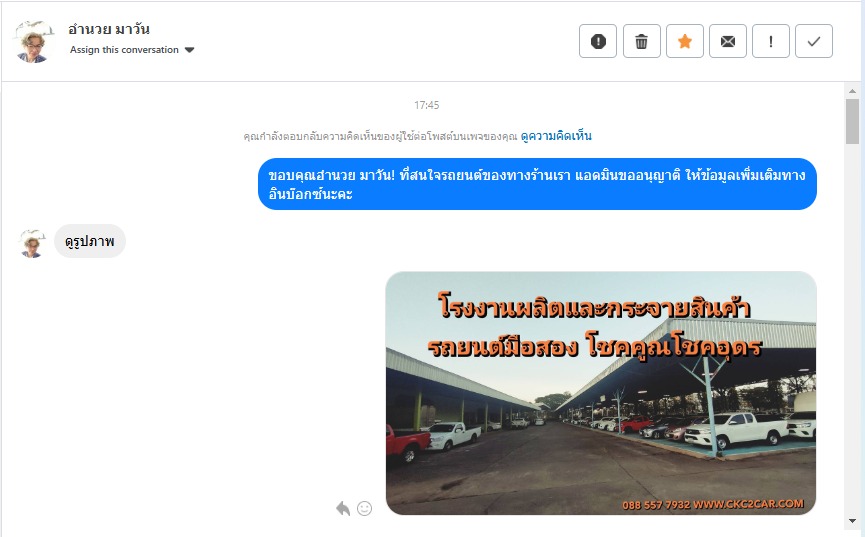Flag conversation with the exclamation mark button
The image size is (865, 537).
tap(771, 41)
